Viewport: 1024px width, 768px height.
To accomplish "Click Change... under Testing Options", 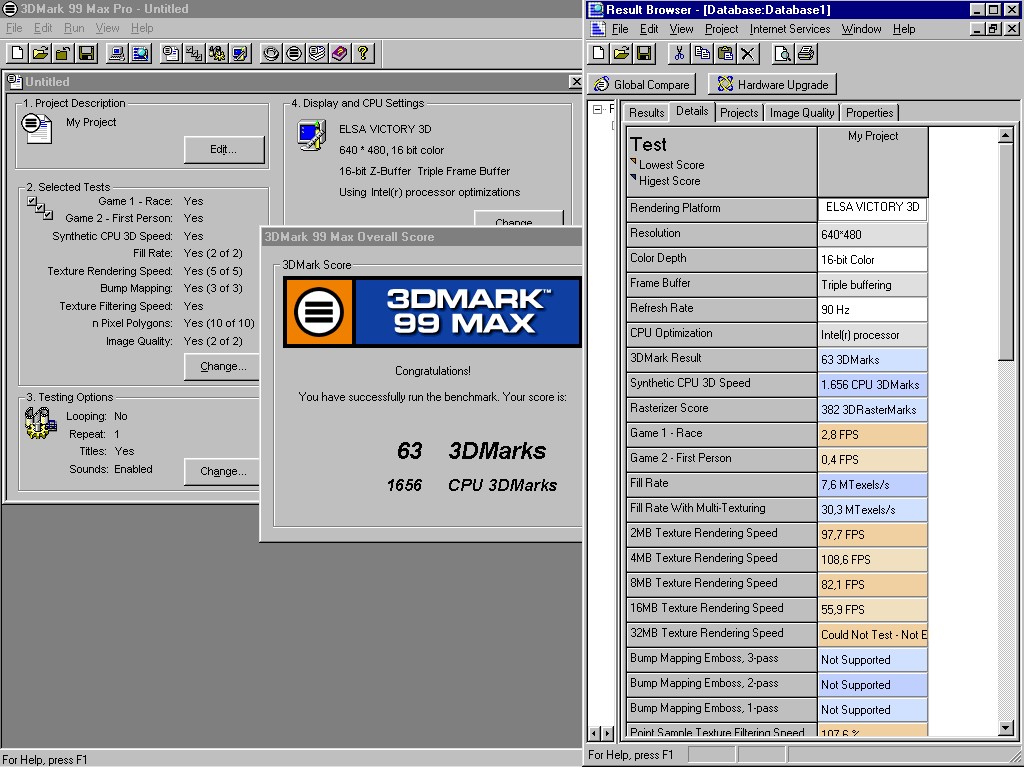I will (x=222, y=472).
